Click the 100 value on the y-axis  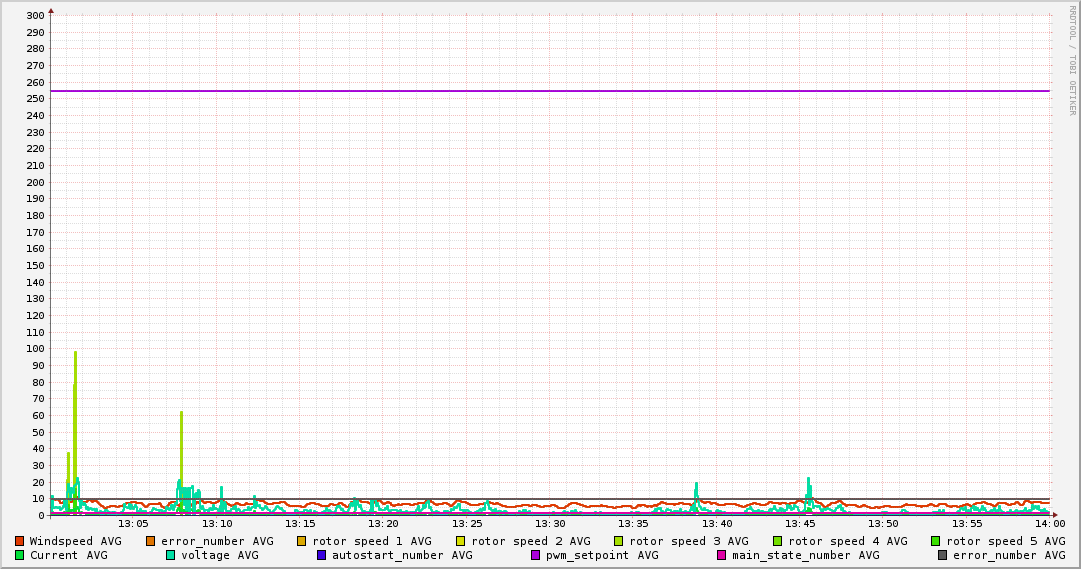point(35,349)
